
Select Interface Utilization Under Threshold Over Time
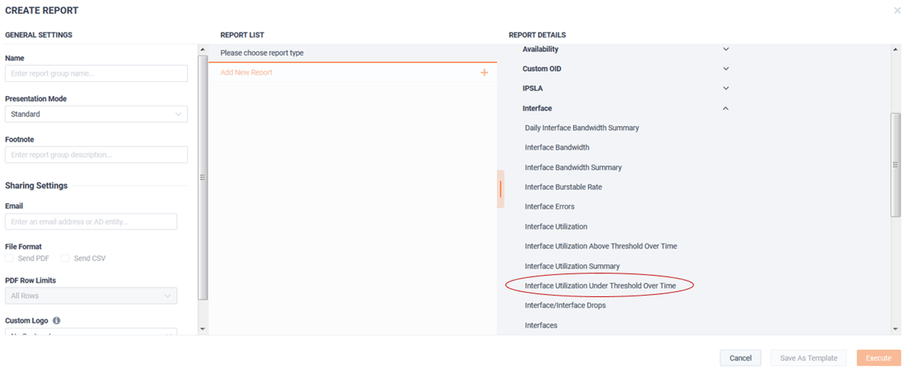(600, 286)
